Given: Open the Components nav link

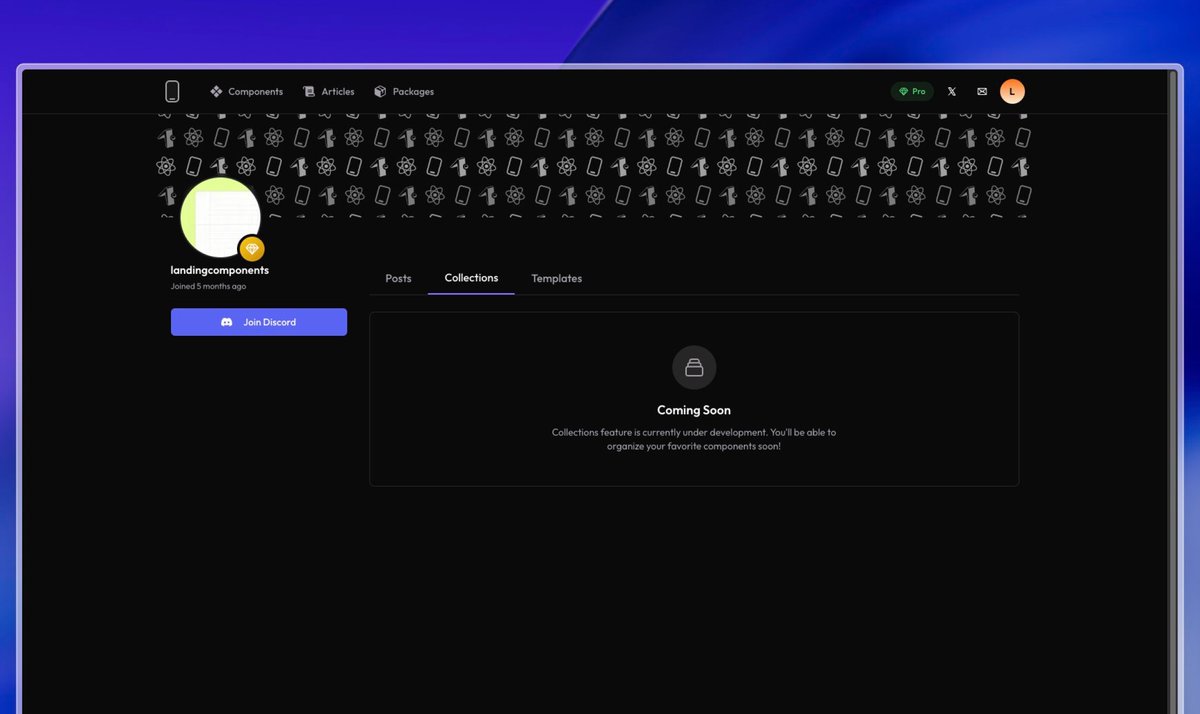Looking at the screenshot, I should pos(246,91).
